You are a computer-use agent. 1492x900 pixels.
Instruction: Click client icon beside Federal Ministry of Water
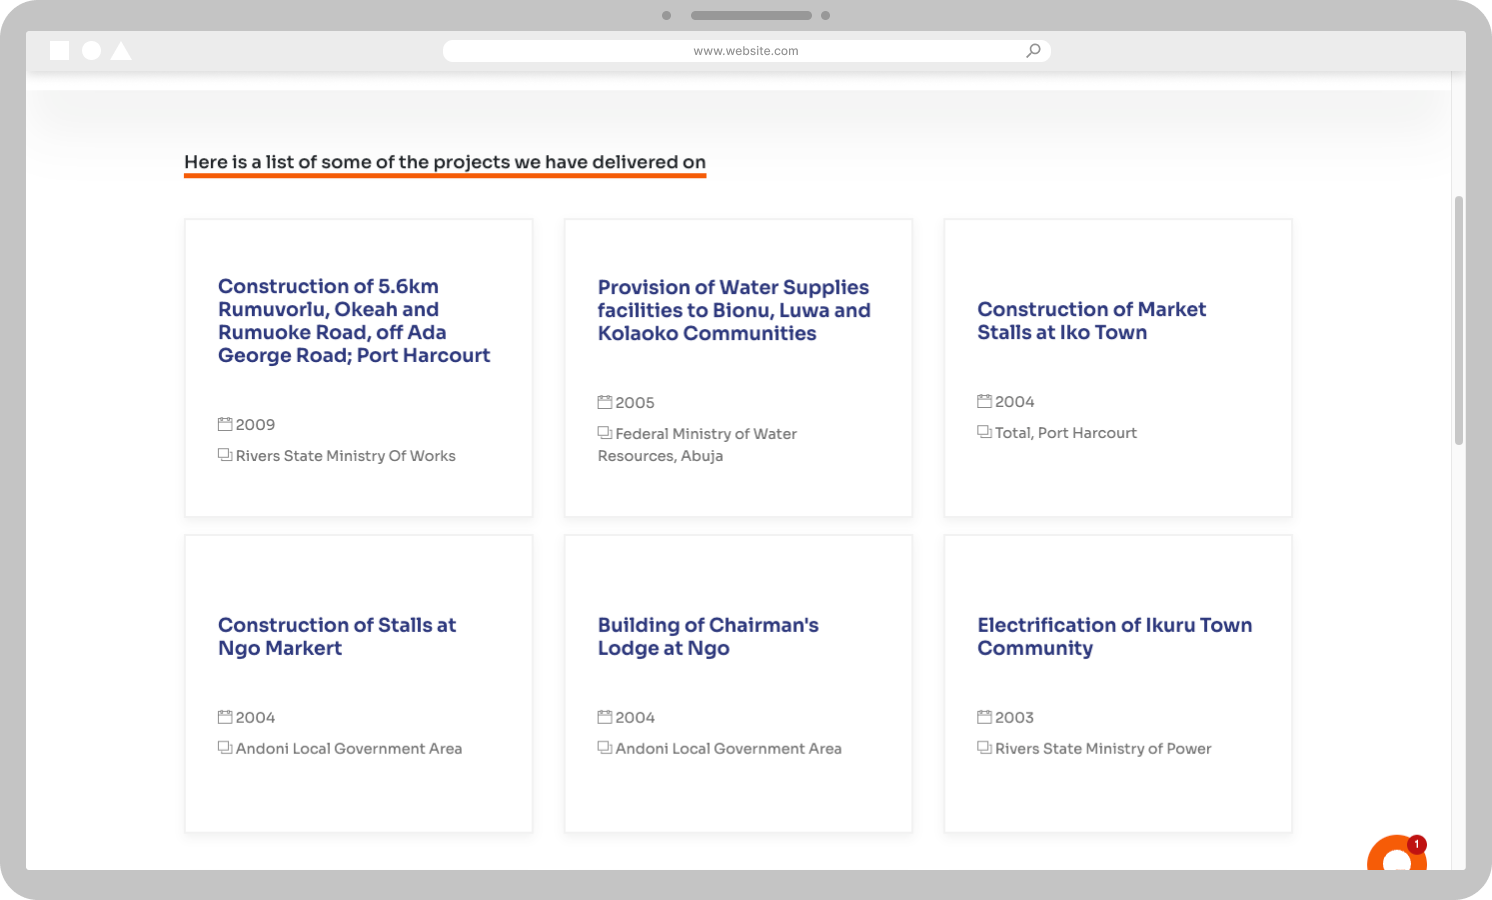[605, 433]
